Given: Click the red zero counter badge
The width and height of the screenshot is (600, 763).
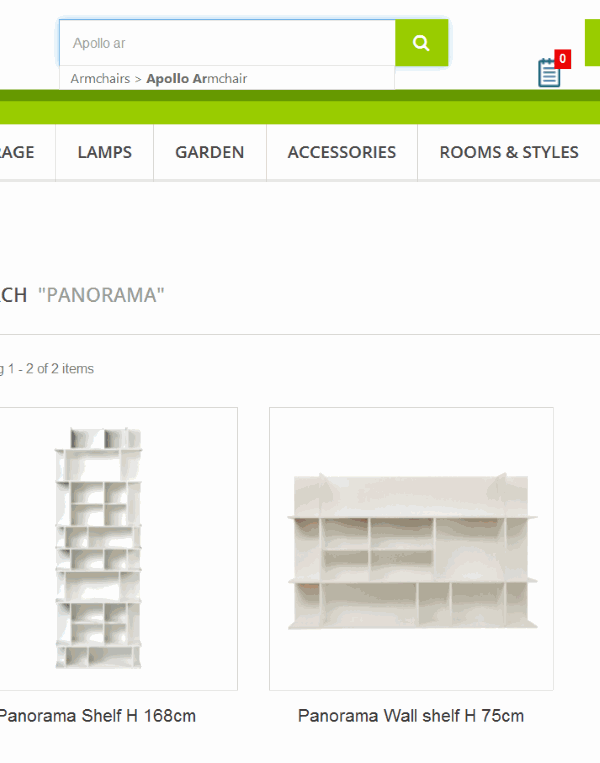Looking at the screenshot, I should [x=563, y=59].
